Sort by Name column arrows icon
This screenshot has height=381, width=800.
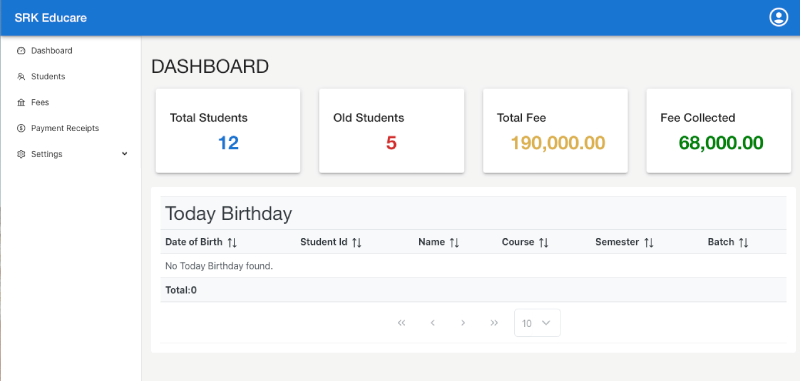(x=454, y=242)
